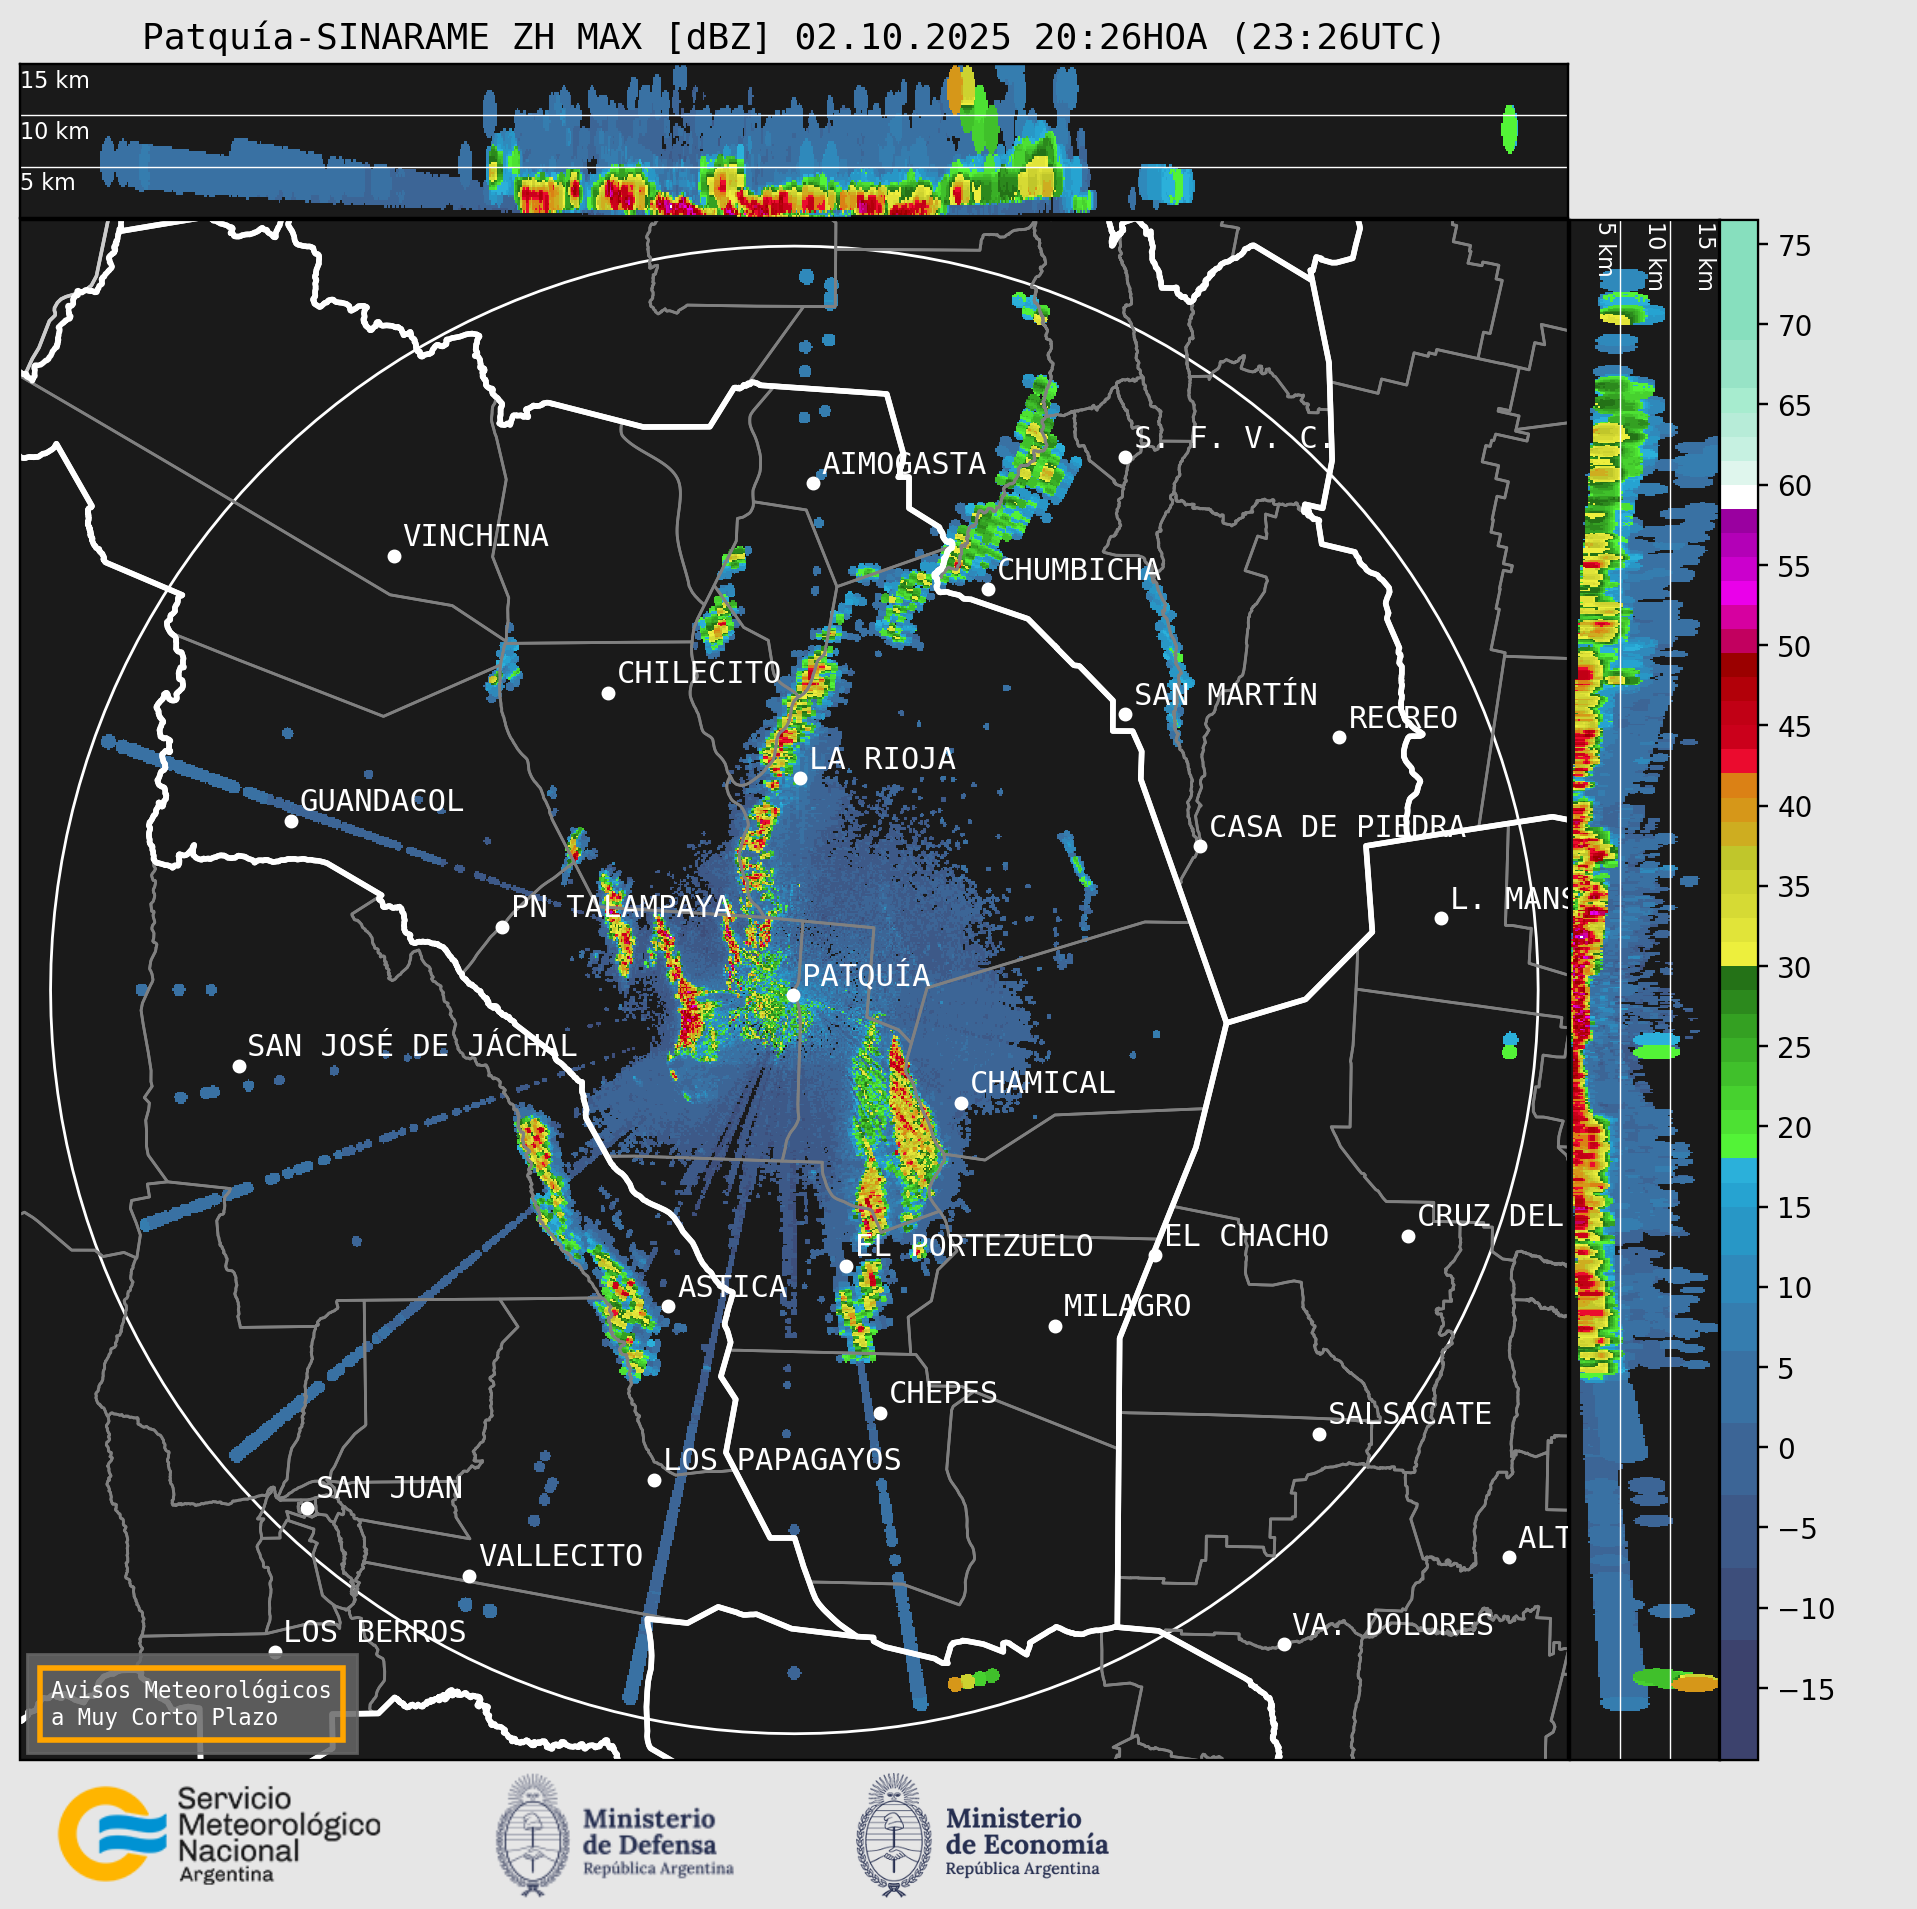Click the 75 value on the dBZ scale
This screenshot has height=1909, width=1917.
click(x=1795, y=246)
